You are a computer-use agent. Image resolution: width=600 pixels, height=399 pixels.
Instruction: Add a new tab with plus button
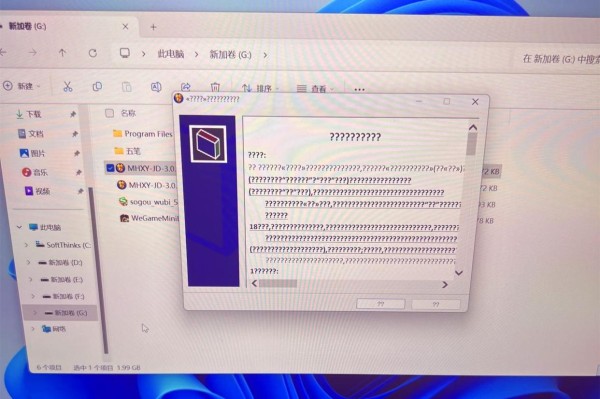[153, 27]
